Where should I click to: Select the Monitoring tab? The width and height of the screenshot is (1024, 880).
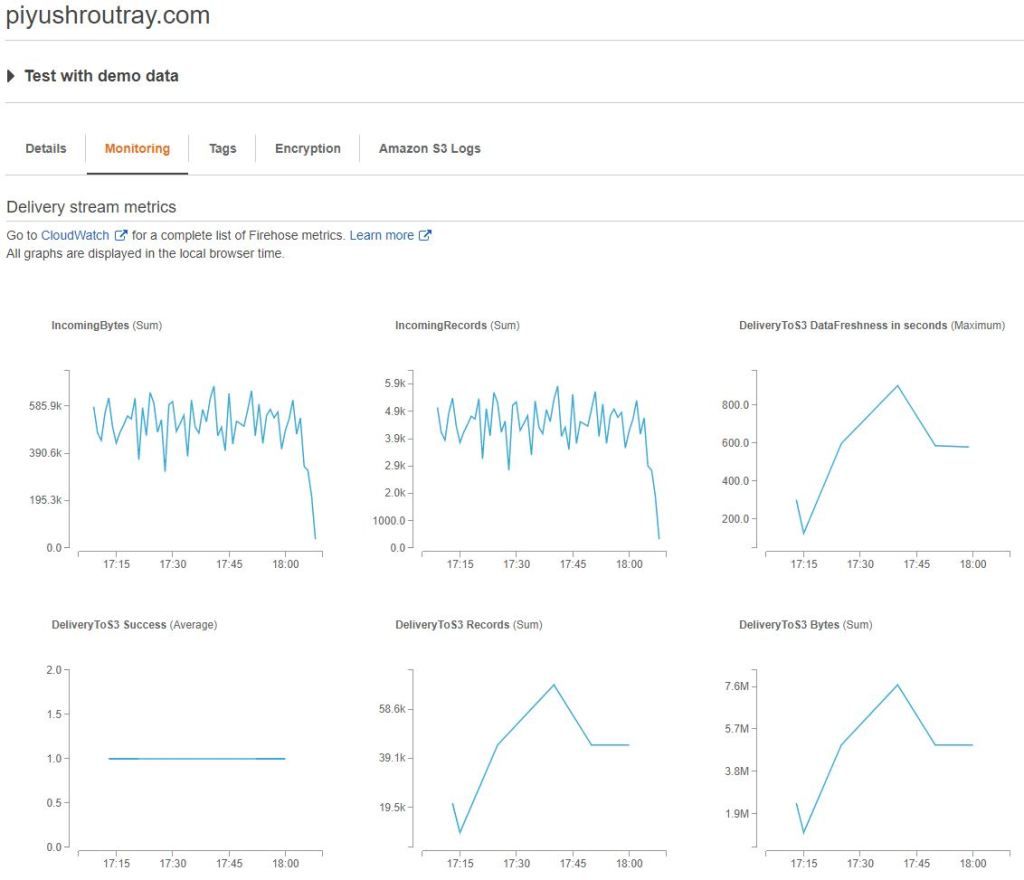click(x=137, y=148)
